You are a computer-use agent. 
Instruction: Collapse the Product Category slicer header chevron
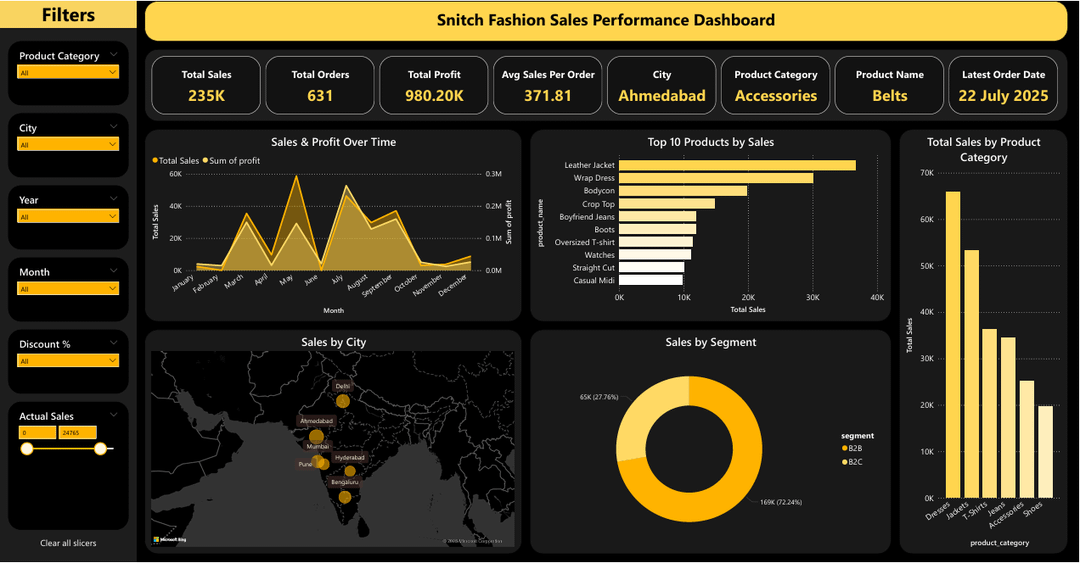[x=114, y=54]
